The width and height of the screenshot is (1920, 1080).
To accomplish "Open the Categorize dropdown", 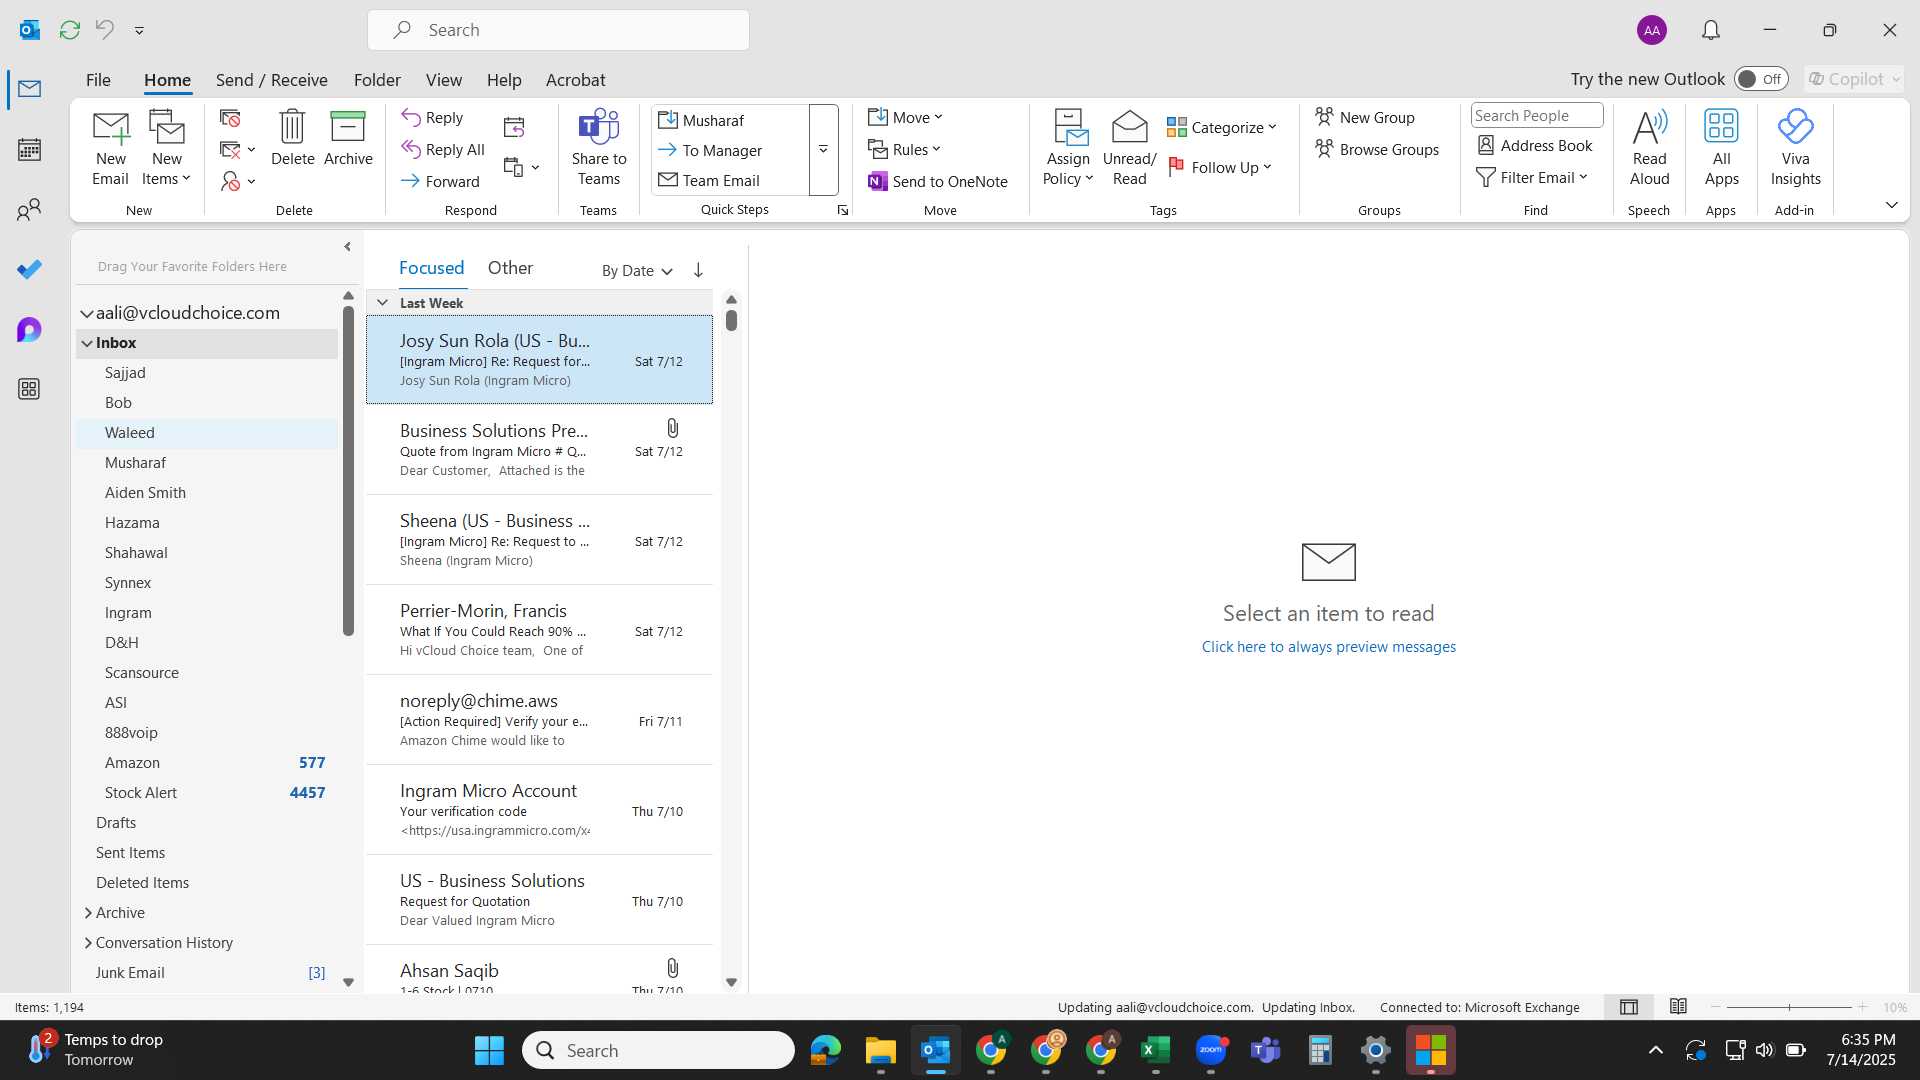I will coord(1222,127).
